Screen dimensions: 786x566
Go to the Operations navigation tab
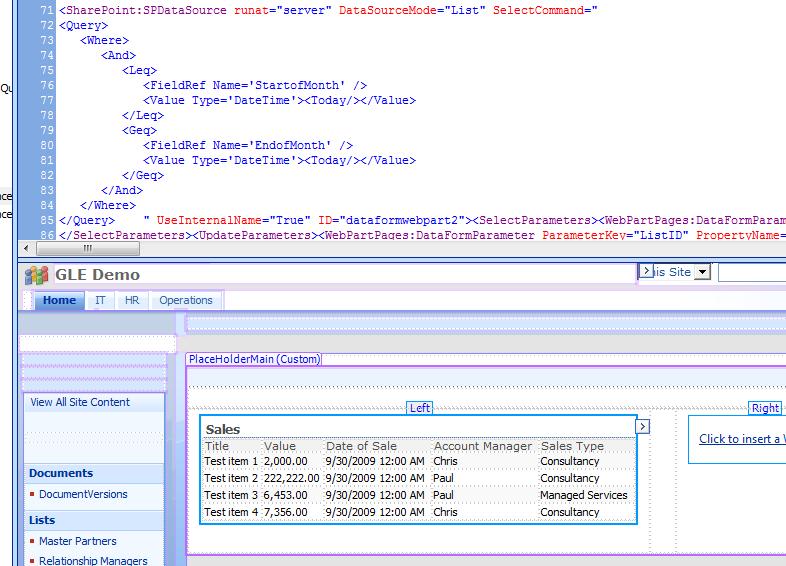[x=186, y=300]
